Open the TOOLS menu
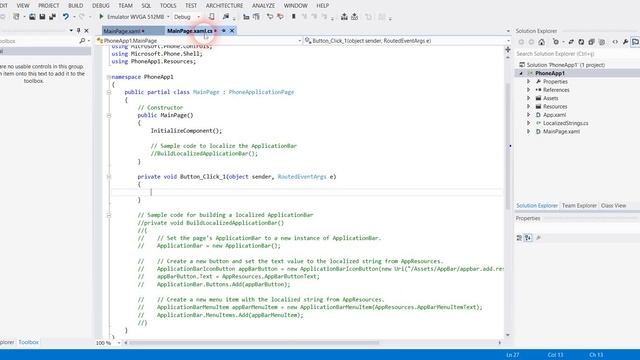The height and width of the screenshot is (360, 640). pyautogui.click(x=168, y=6)
